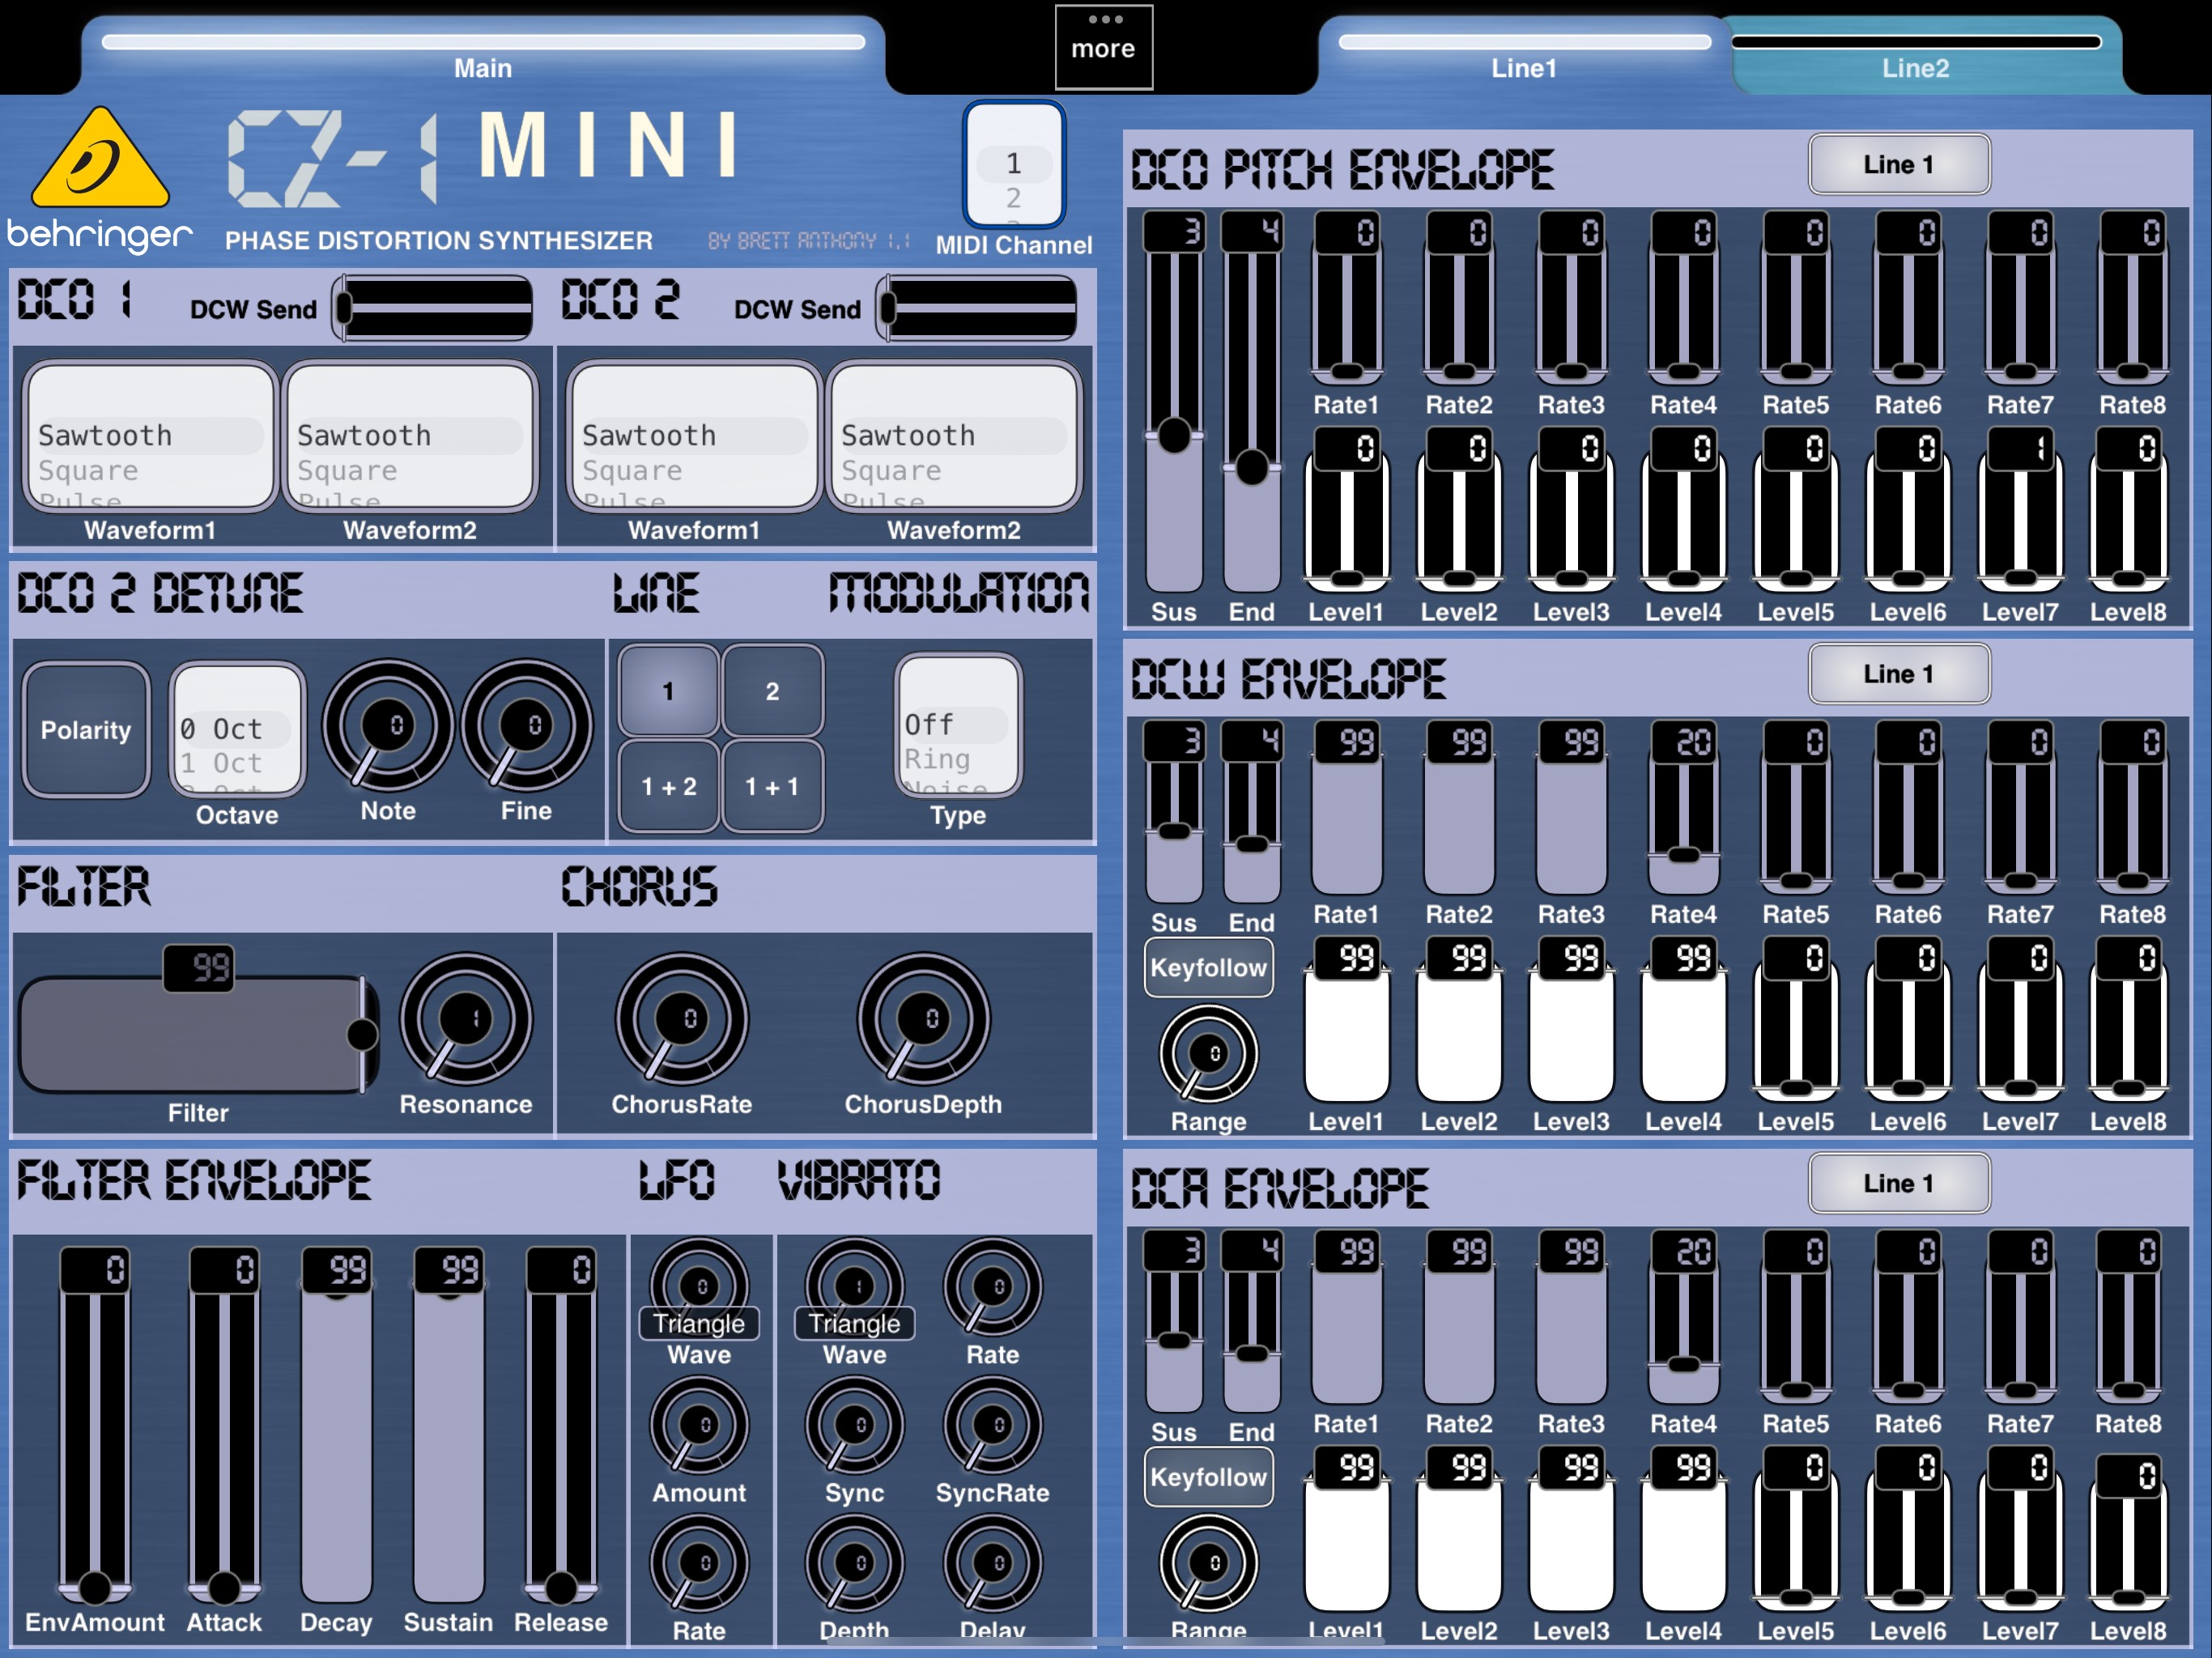
Task: Click Line 1 button in DCA Envelope
Action: [x=1899, y=1183]
